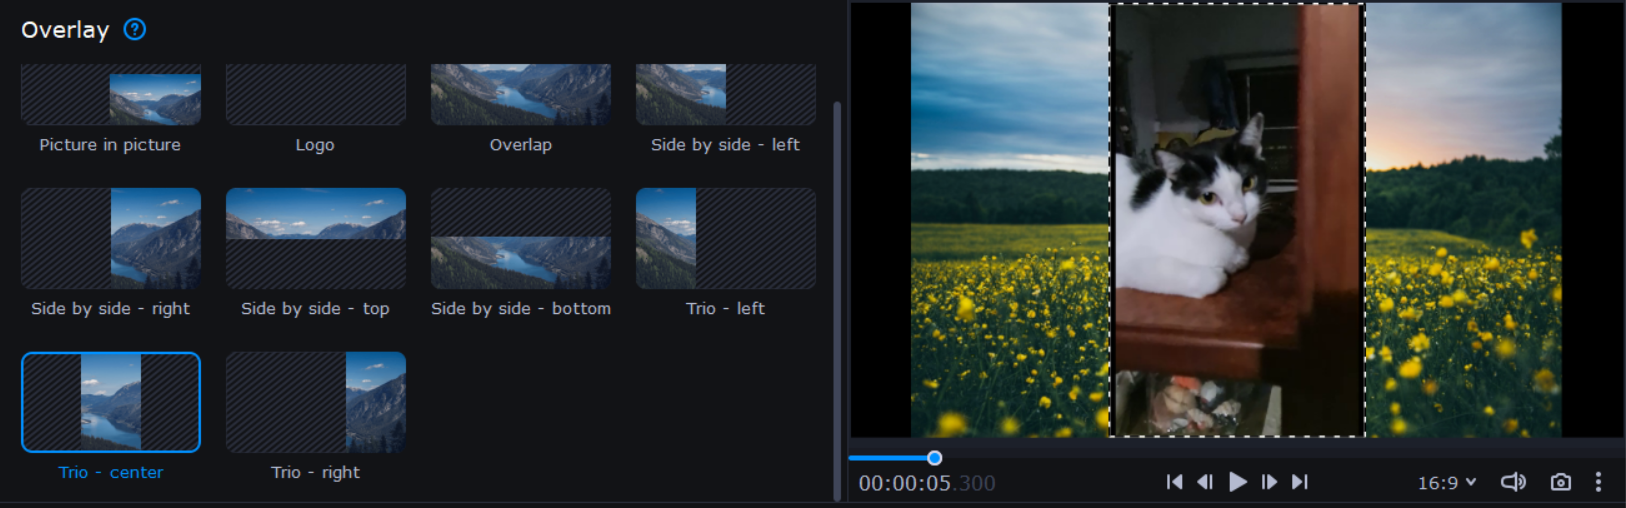This screenshot has width=1626, height=508.
Task: Click the preview seek bar handle
Action: coord(934,458)
